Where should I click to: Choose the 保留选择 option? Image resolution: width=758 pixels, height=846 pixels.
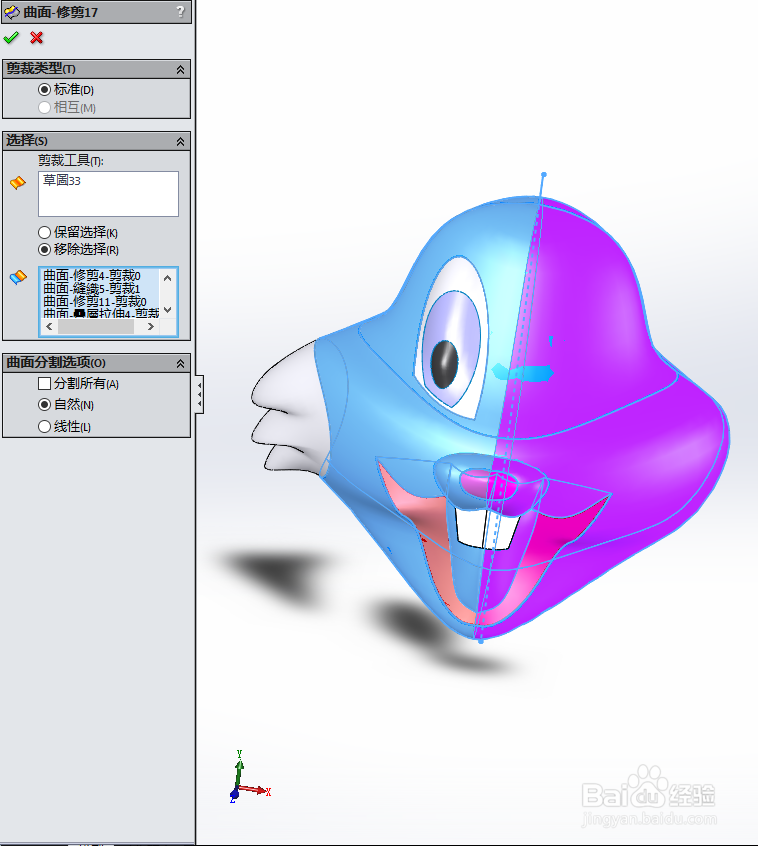click(45, 233)
